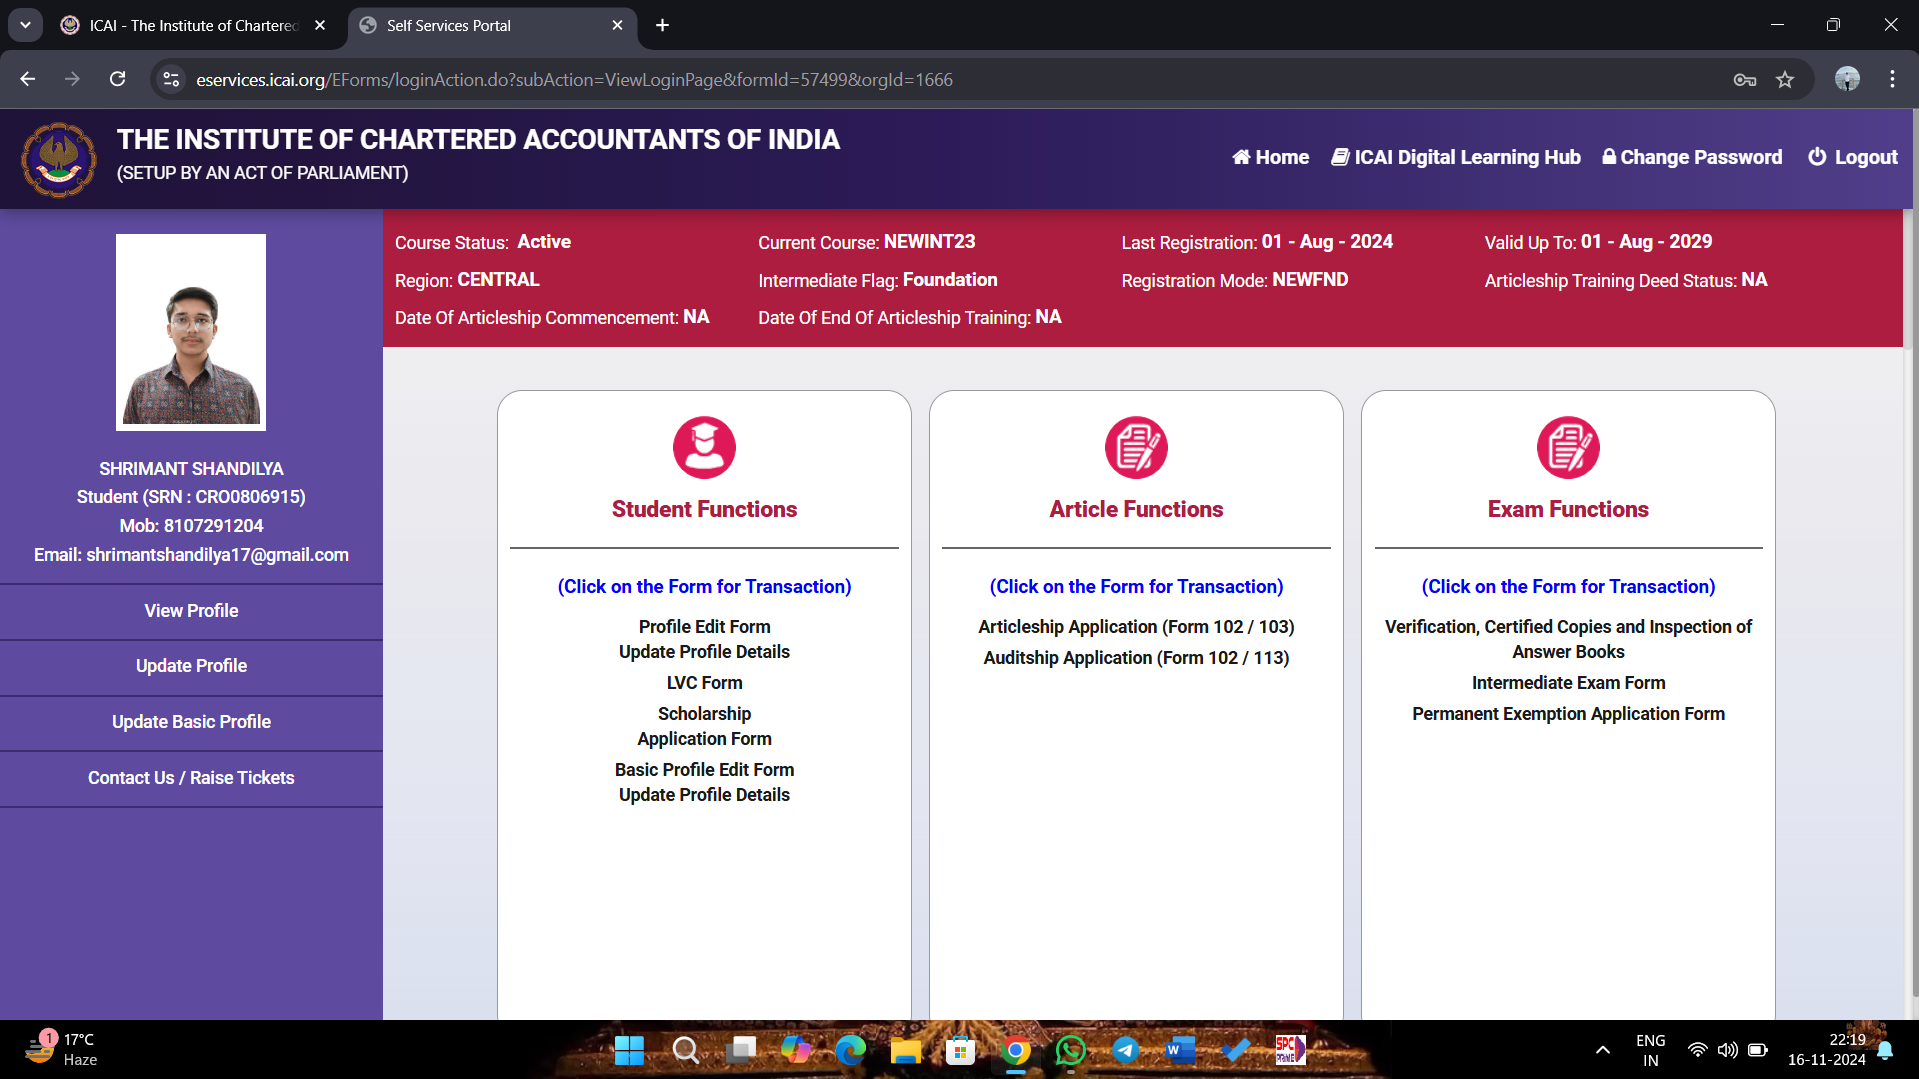Screen dimensions: 1919x1079
Task: Bookmark this page with the star icon
Action: pyautogui.click(x=1785, y=80)
